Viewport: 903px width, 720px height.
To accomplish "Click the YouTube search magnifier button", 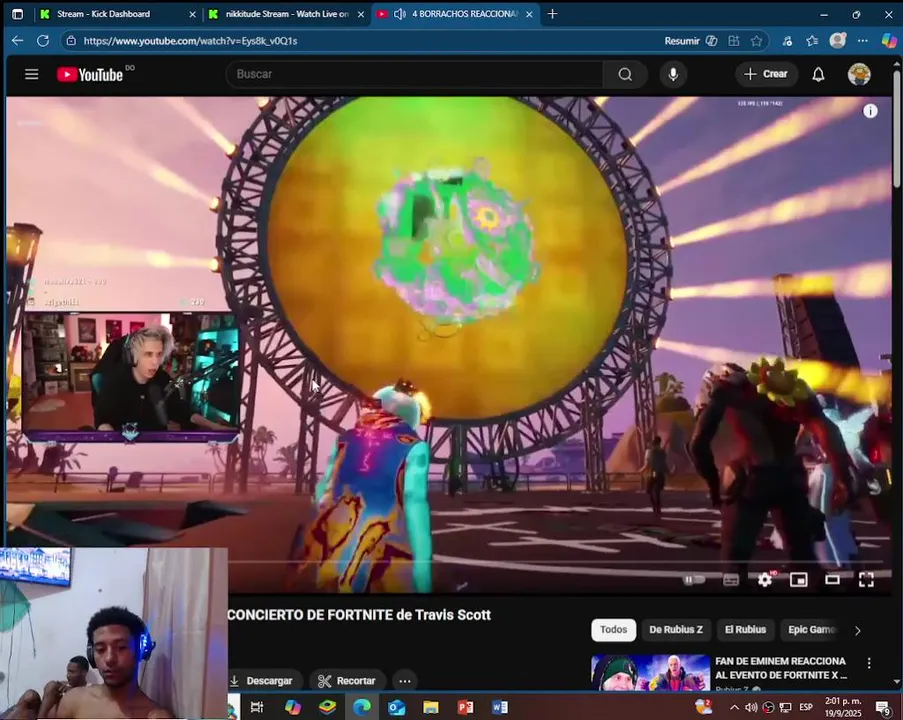I will (625, 74).
